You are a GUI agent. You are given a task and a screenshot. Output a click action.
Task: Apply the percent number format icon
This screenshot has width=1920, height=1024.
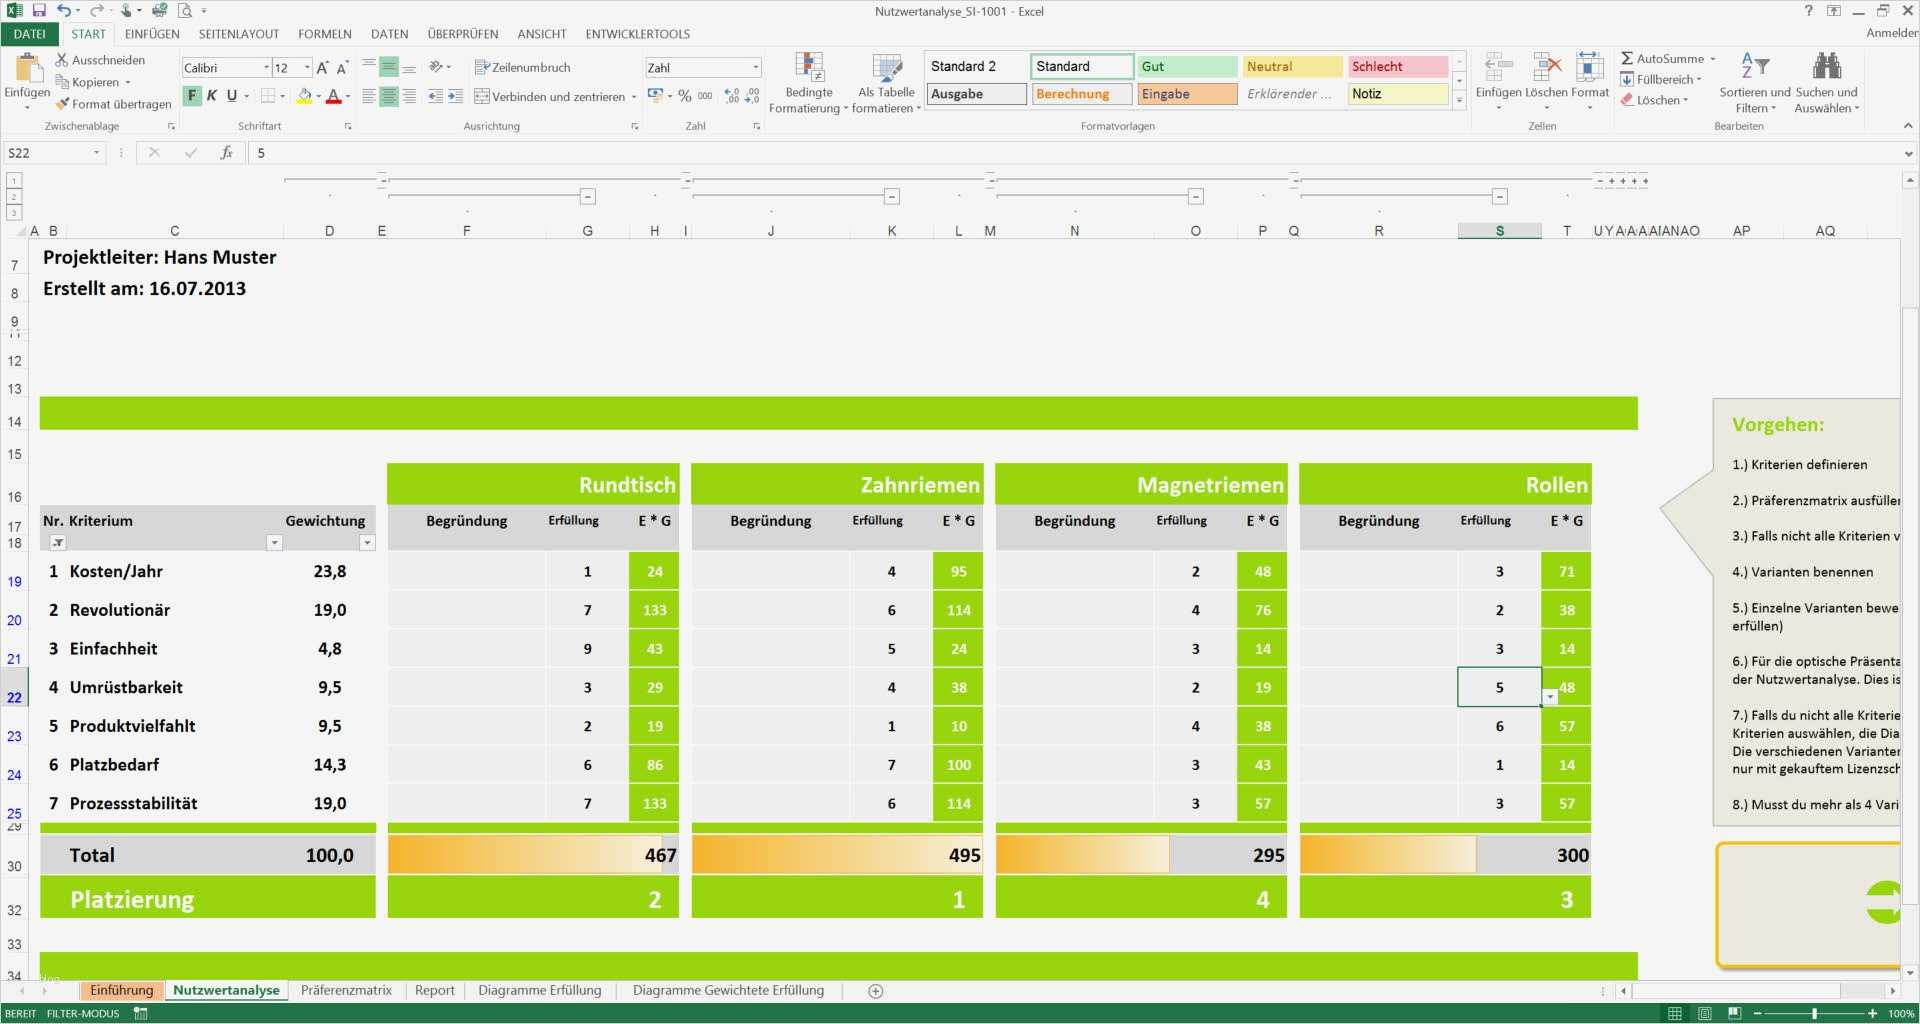[x=685, y=95]
